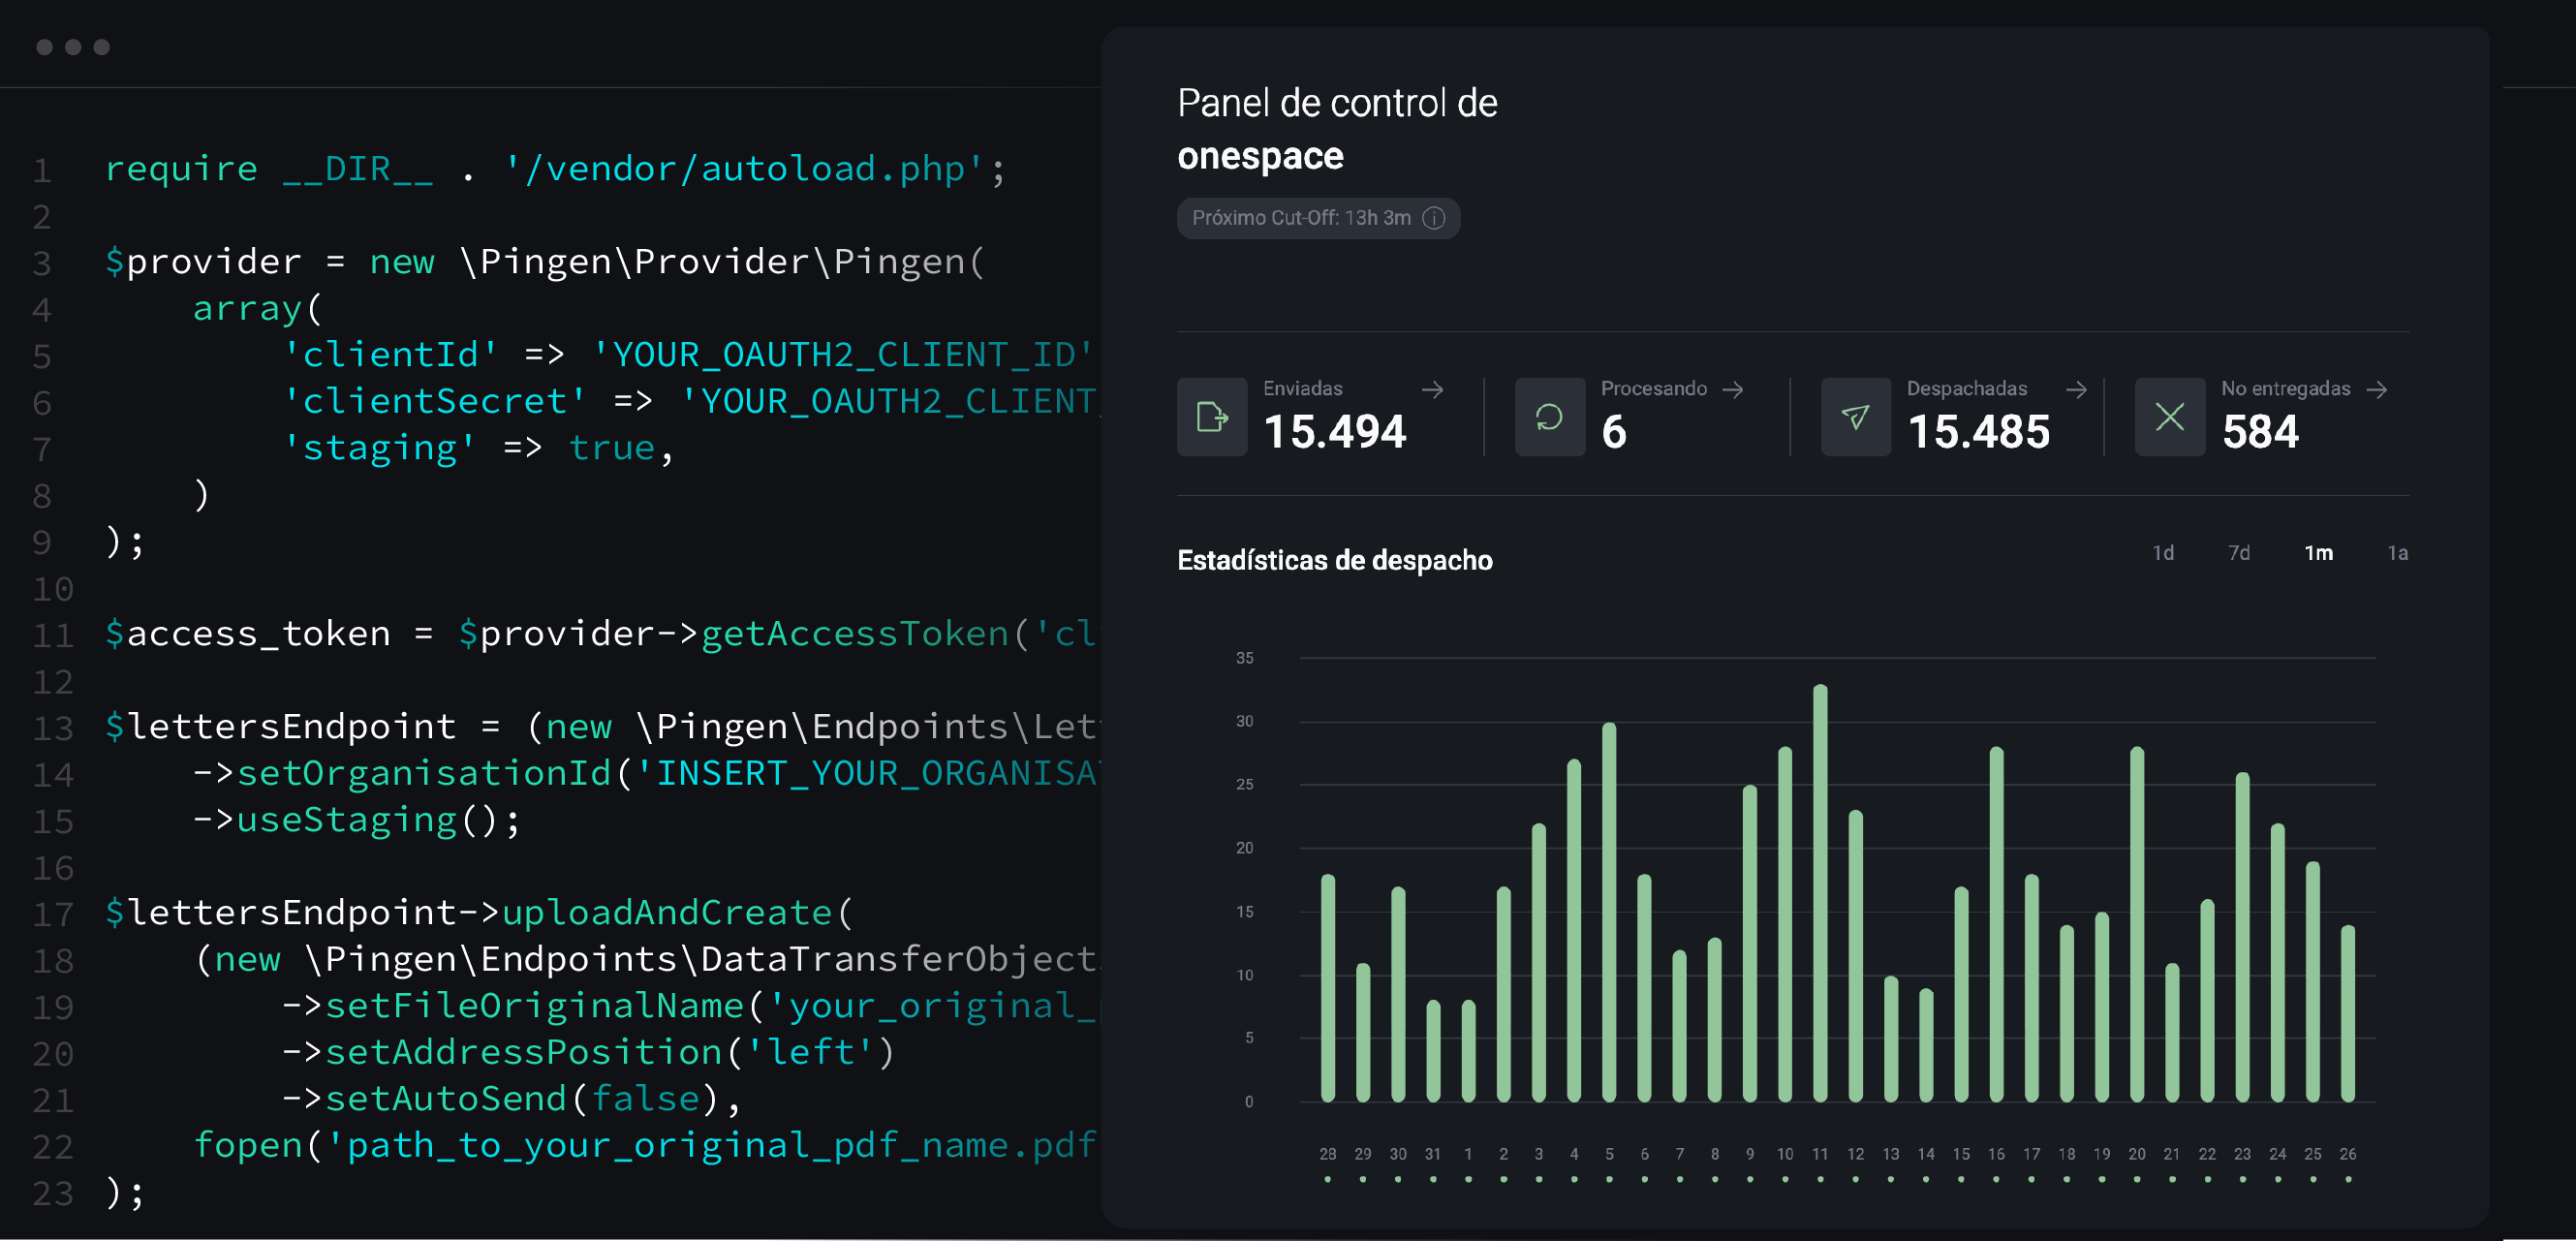
Task: Click the arrow next to Enviadas
Action: click(1432, 390)
